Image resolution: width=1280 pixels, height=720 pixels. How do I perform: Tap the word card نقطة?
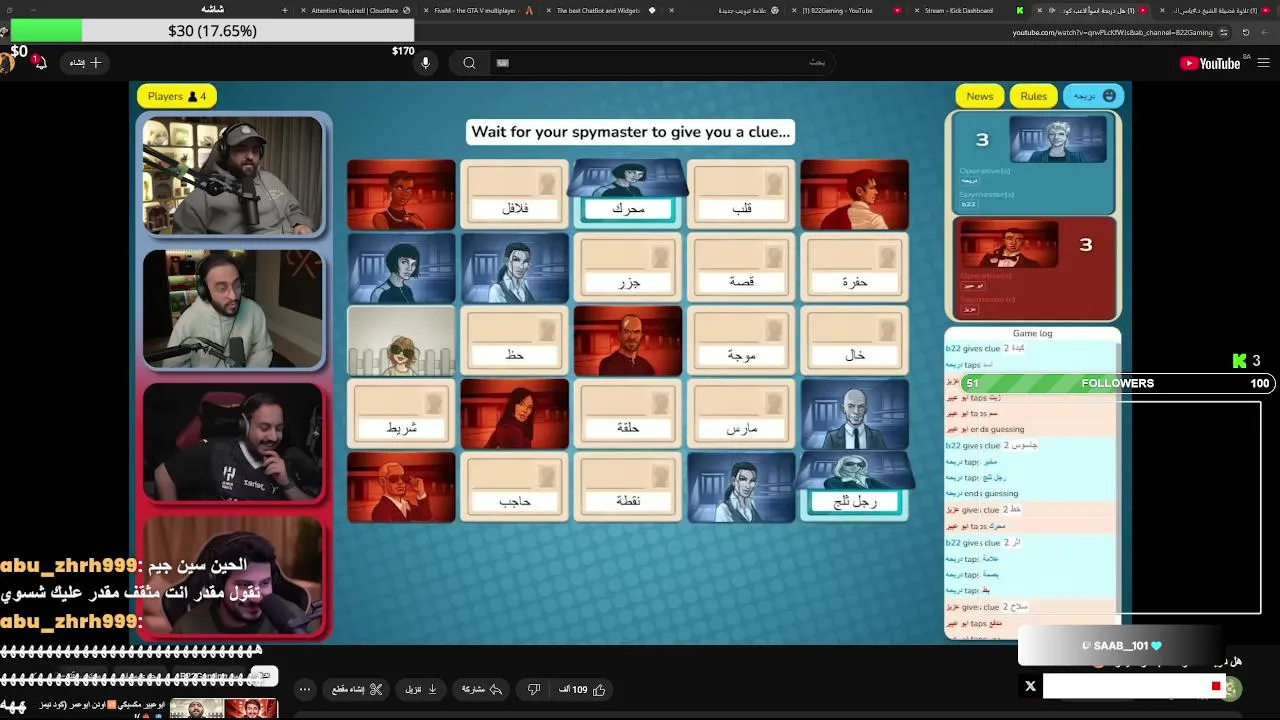(x=628, y=487)
